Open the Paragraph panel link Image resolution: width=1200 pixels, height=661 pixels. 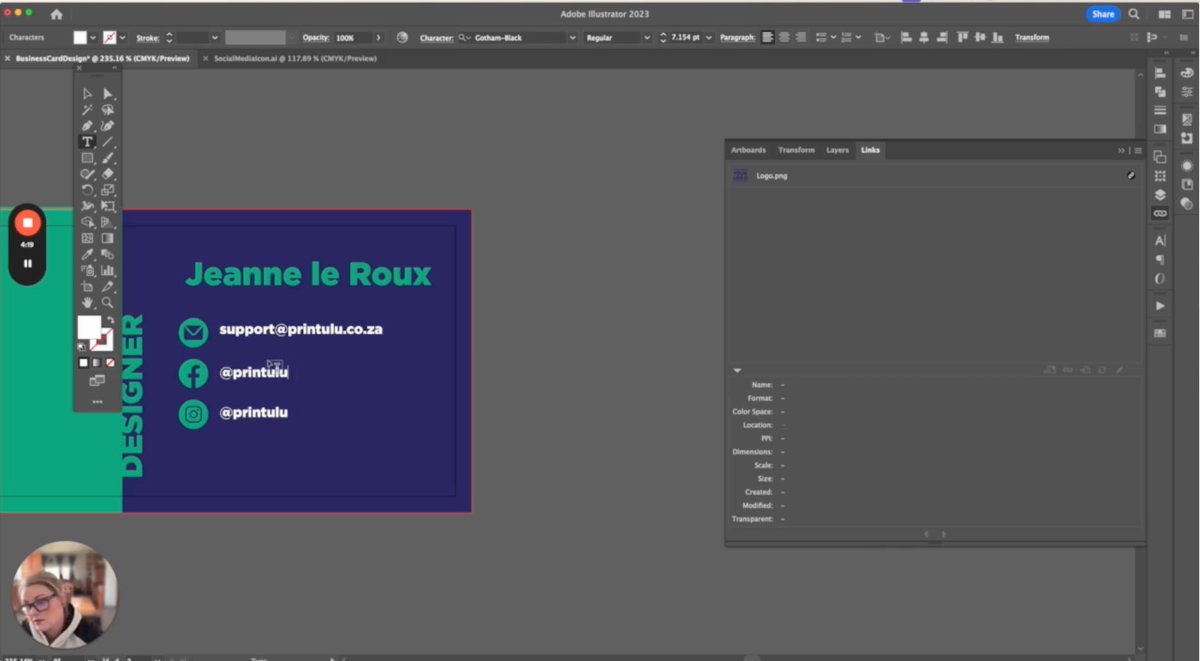click(x=738, y=38)
